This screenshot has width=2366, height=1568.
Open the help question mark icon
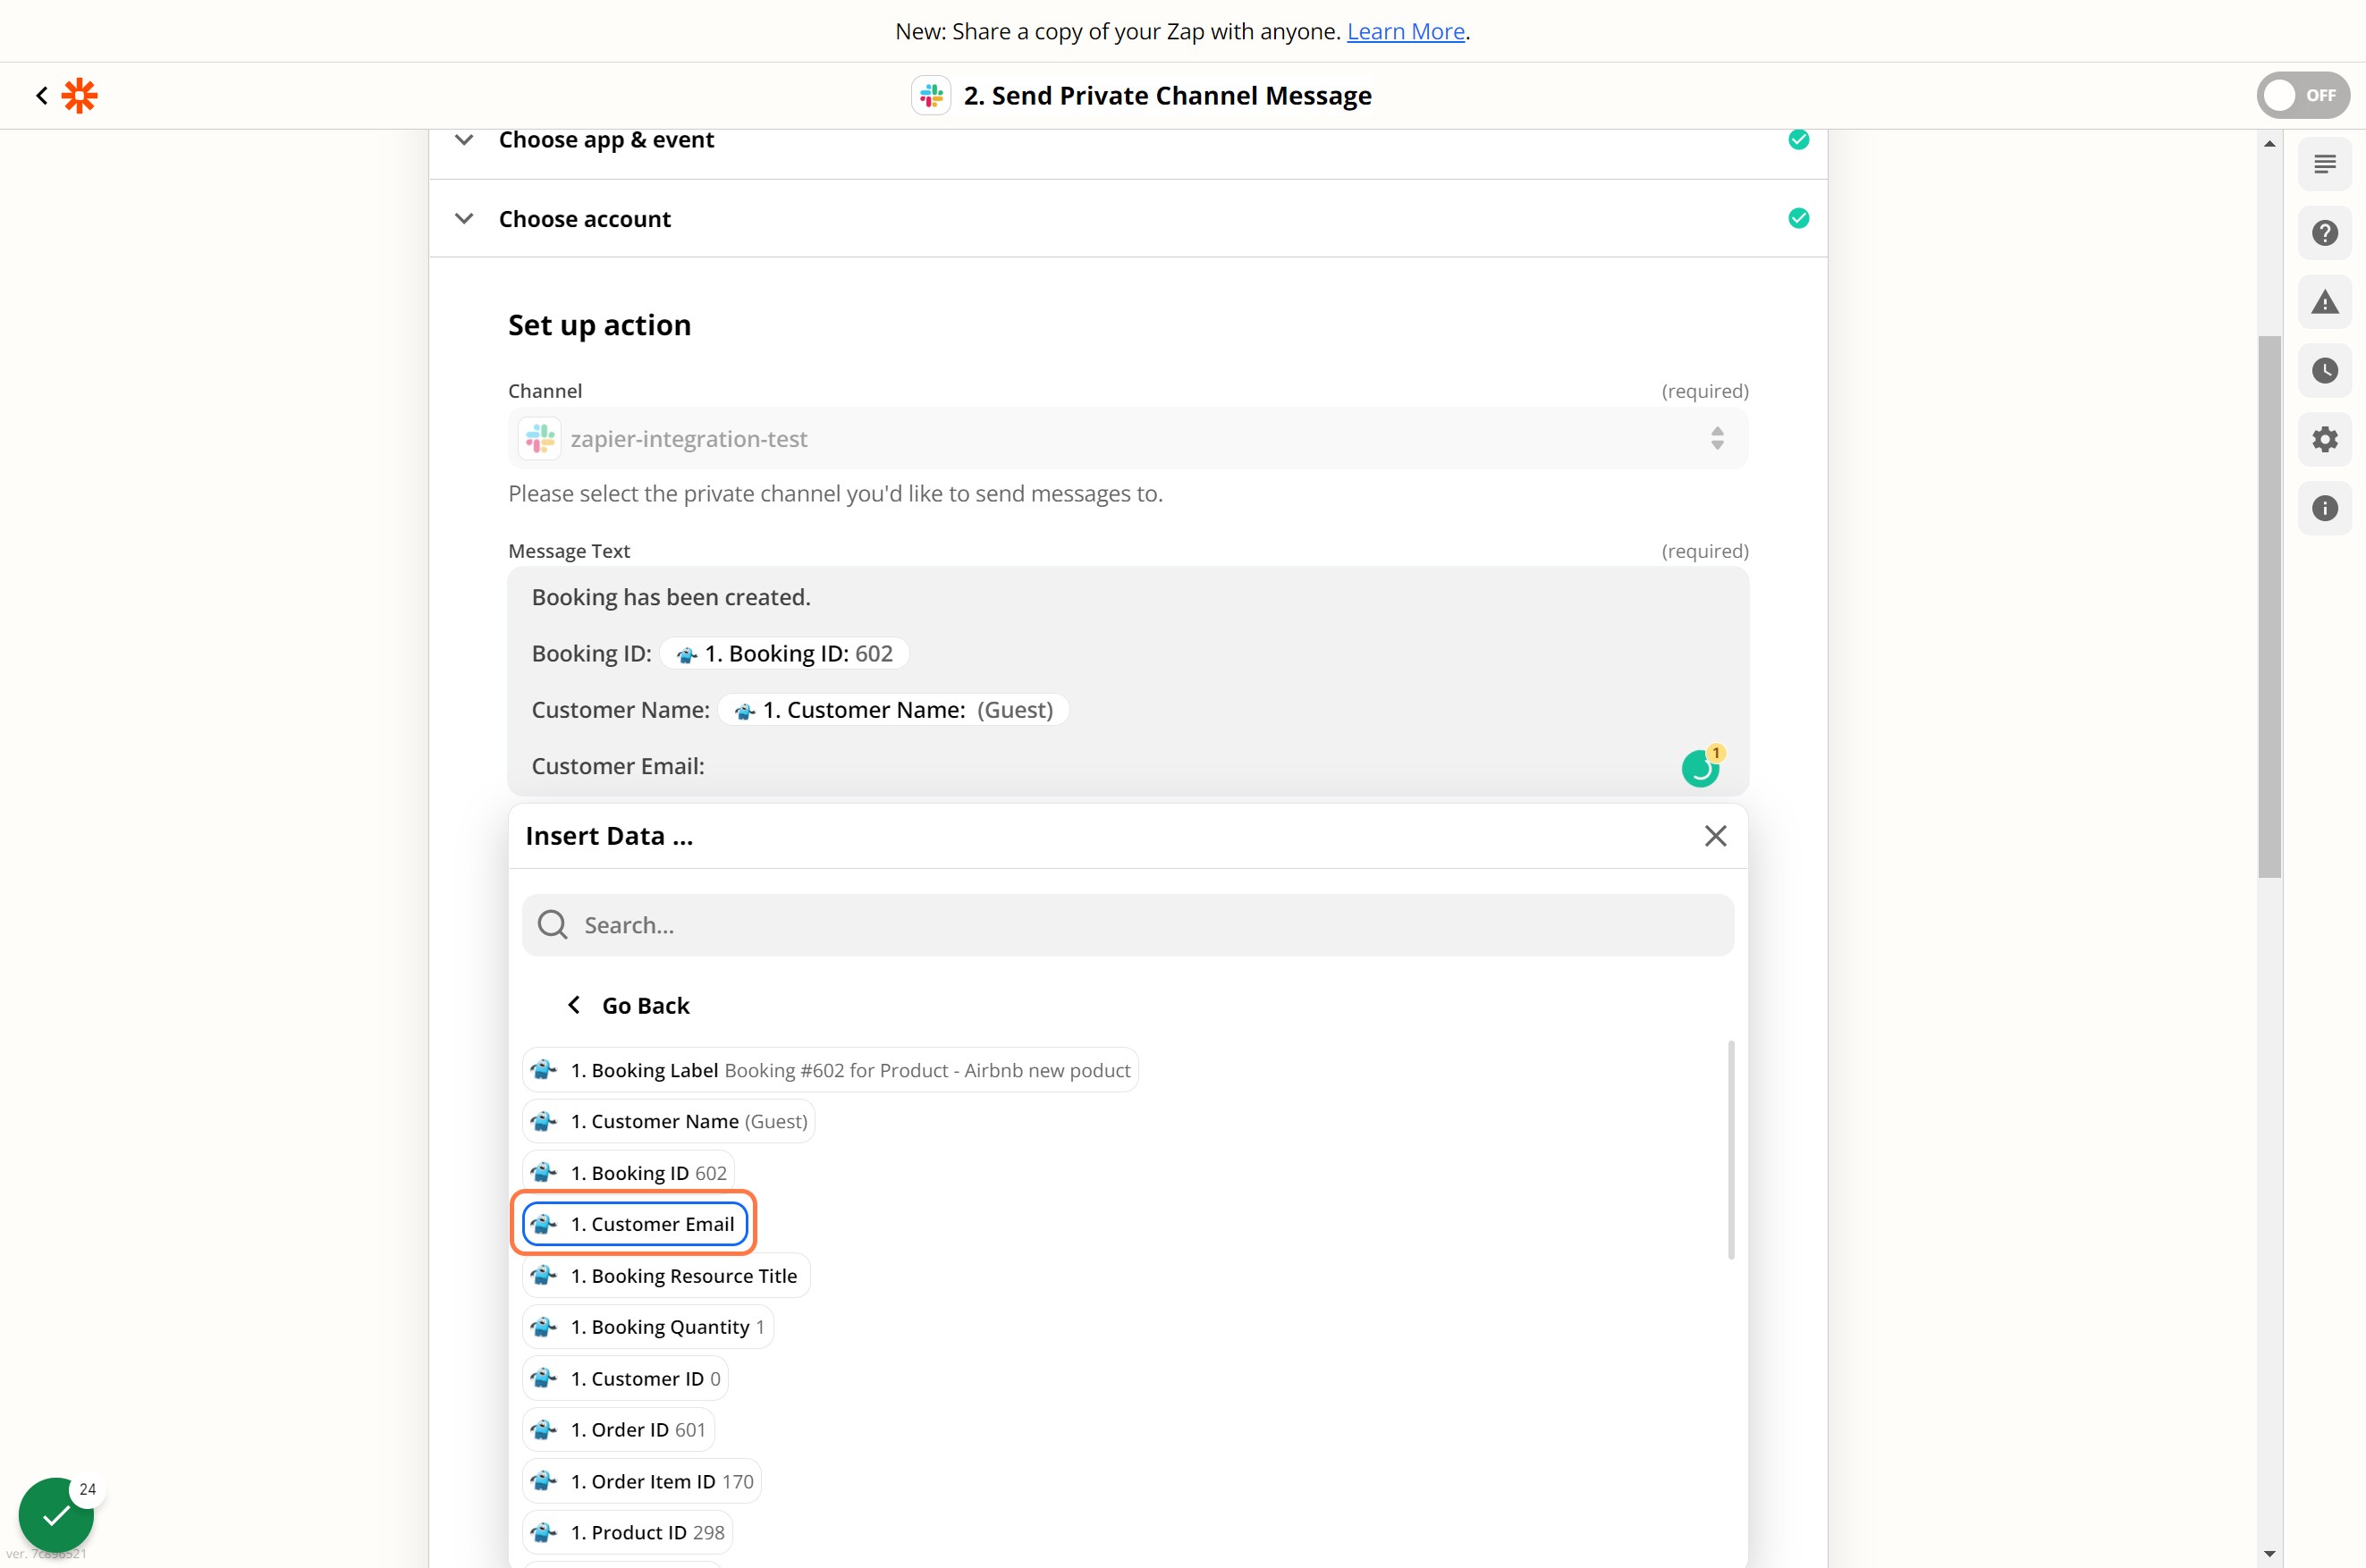2324,233
